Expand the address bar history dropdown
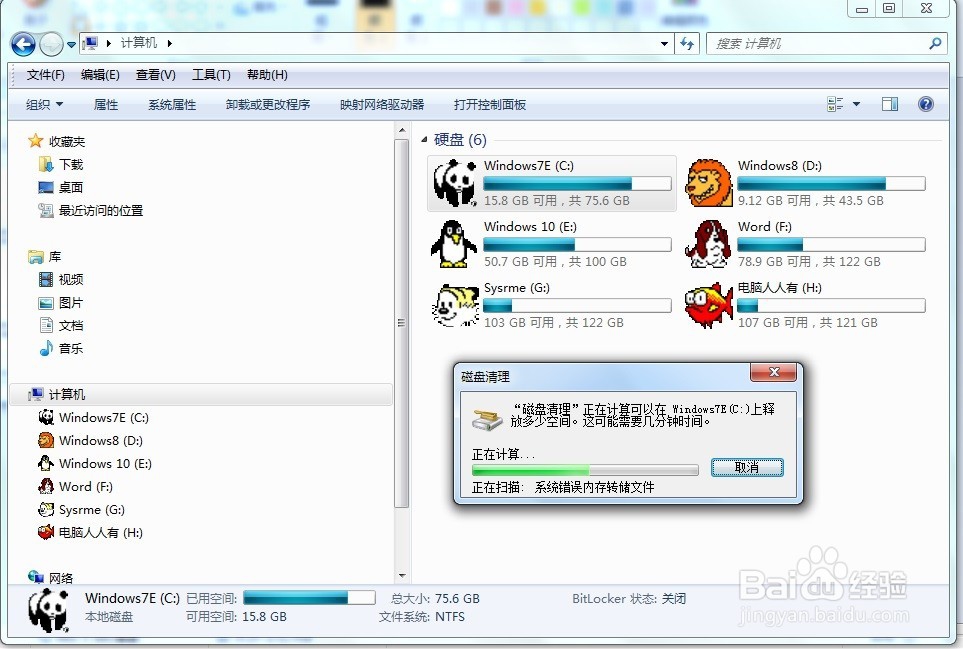Image resolution: width=963 pixels, height=649 pixels. [x=664, y=44]
